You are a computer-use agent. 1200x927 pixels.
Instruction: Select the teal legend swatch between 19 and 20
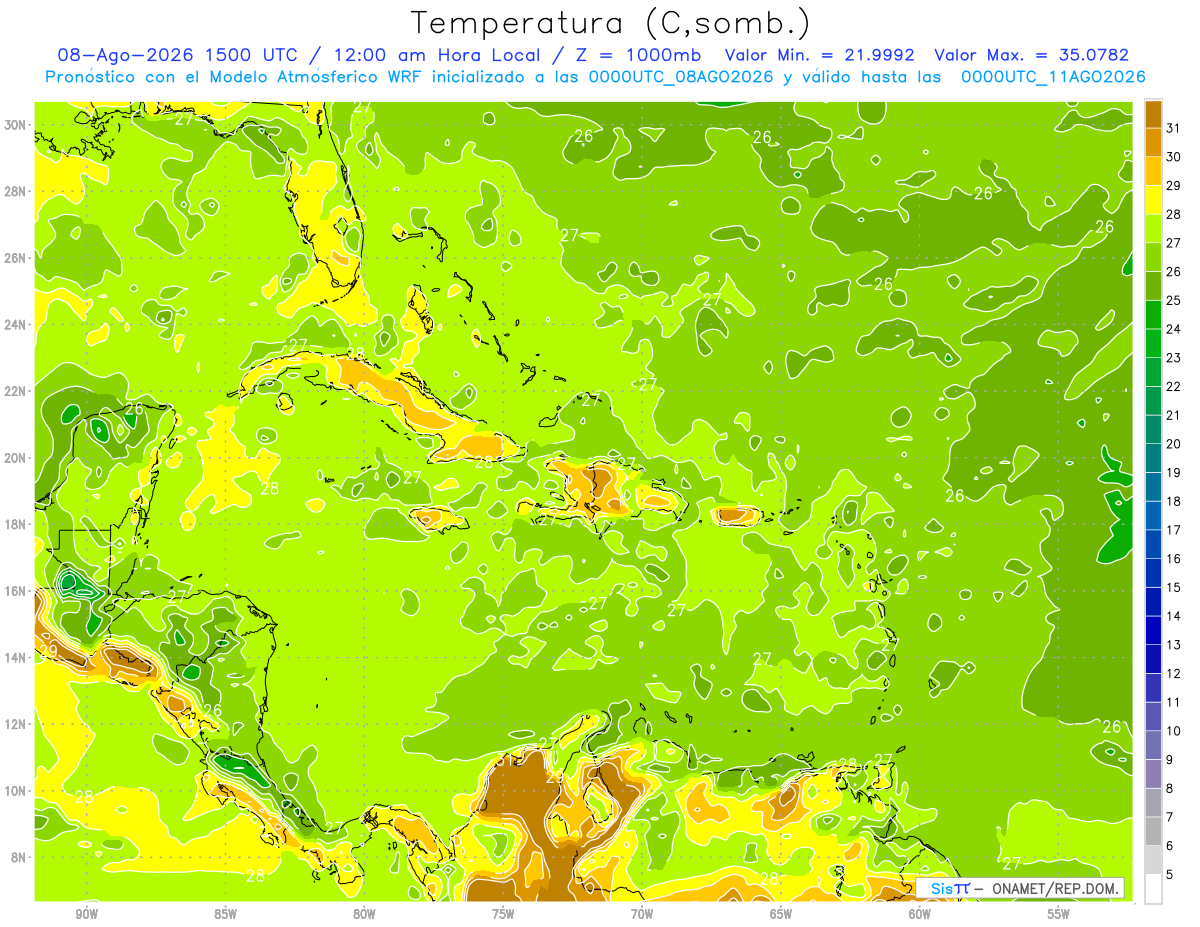pos(1153,458)
